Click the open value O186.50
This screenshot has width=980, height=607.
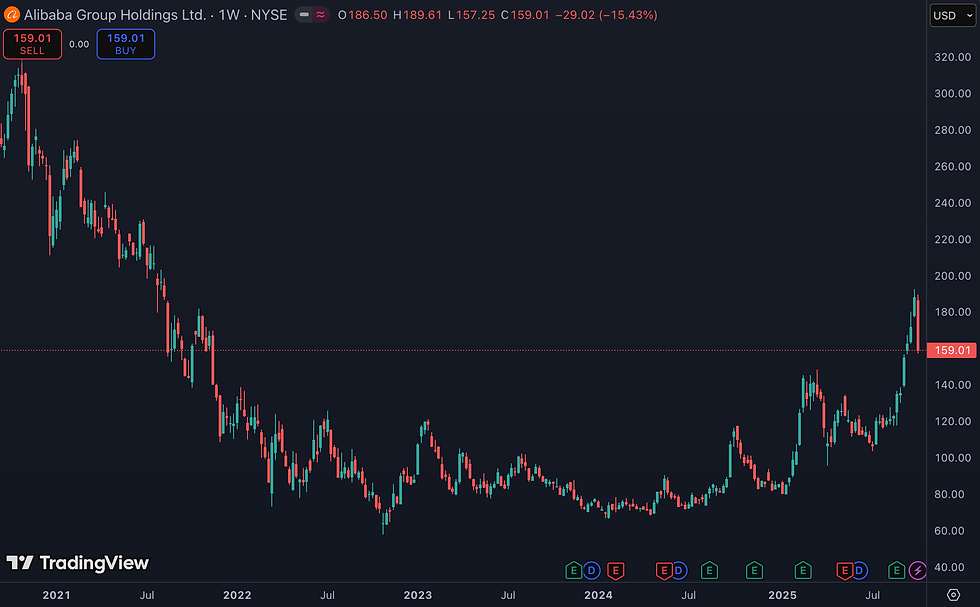[x=362, y=15]
